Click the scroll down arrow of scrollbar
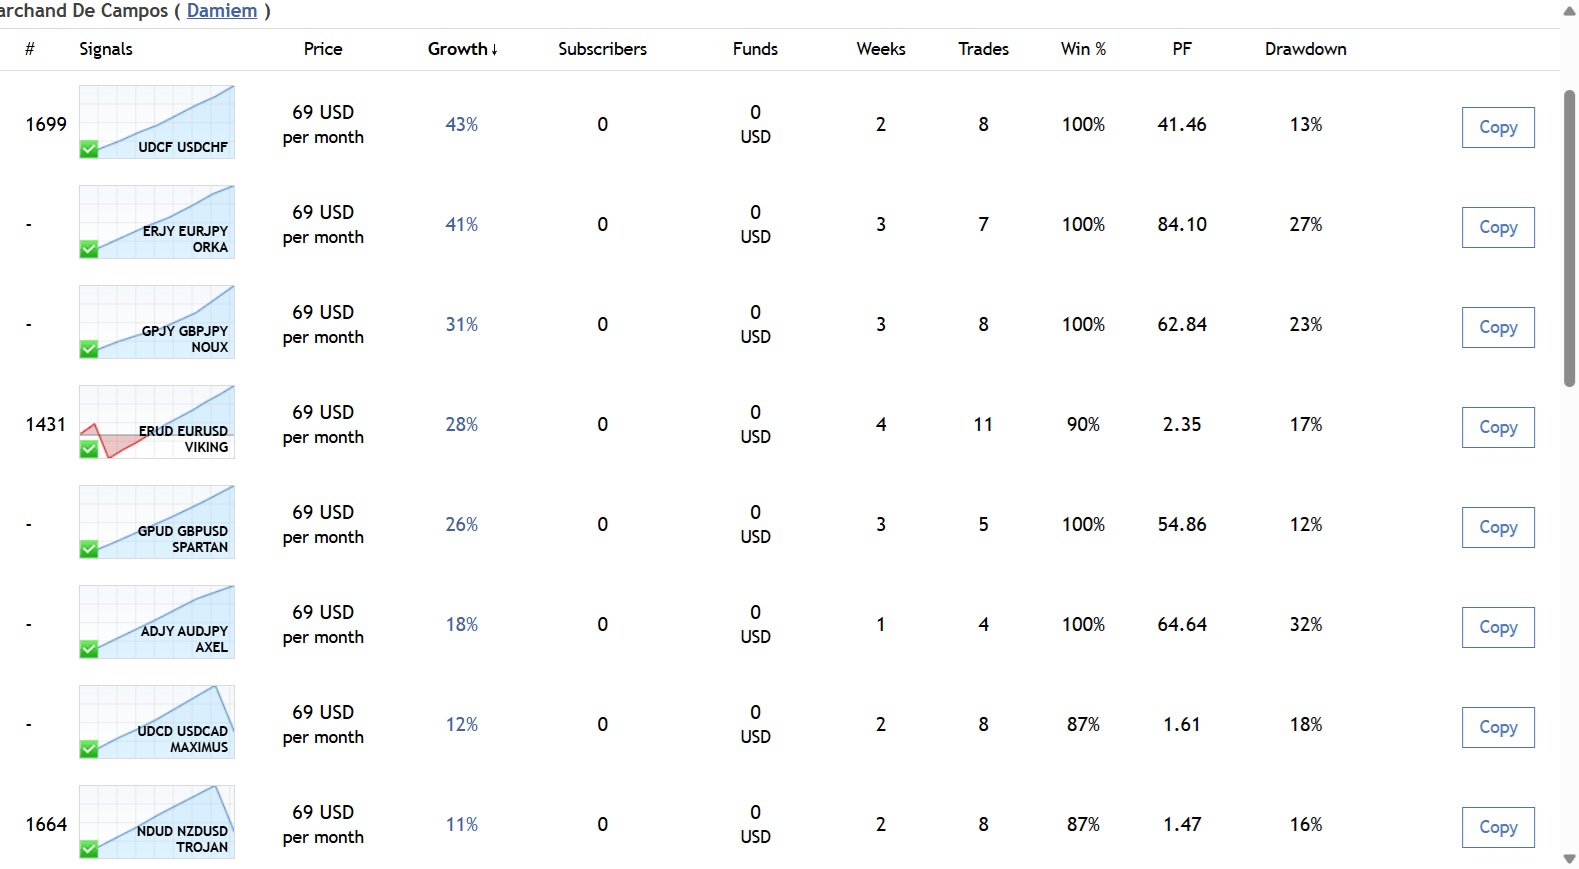Image resolution: width=1579 pixels, height=869 pixels. (x=1569, y=859)
